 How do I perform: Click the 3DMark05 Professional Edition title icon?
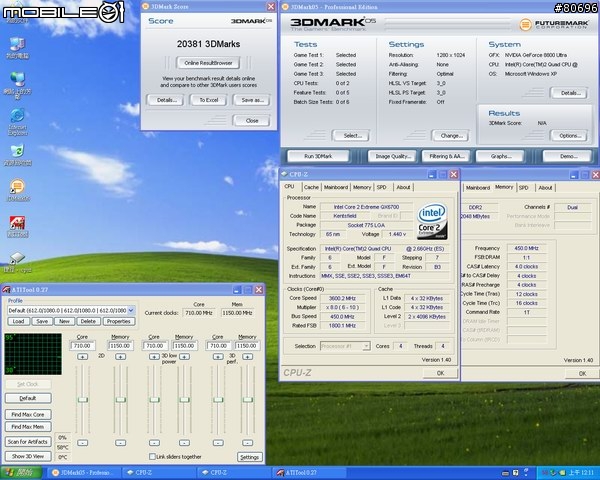[x=285, y=7]
